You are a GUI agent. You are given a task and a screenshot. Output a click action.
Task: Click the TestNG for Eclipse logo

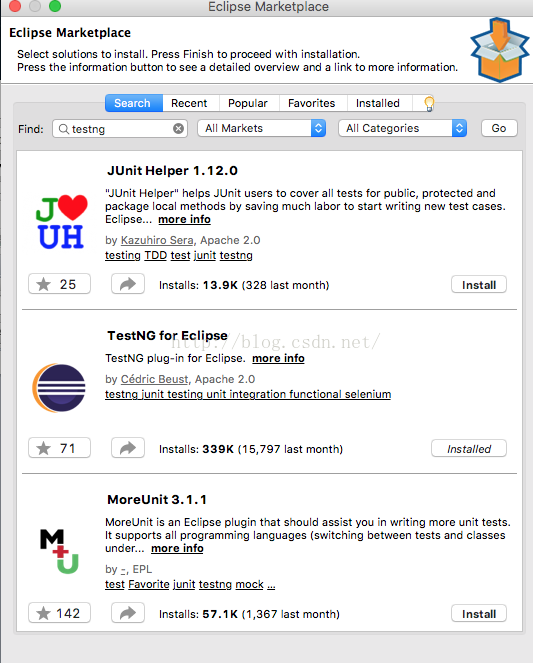coord(59,388)
